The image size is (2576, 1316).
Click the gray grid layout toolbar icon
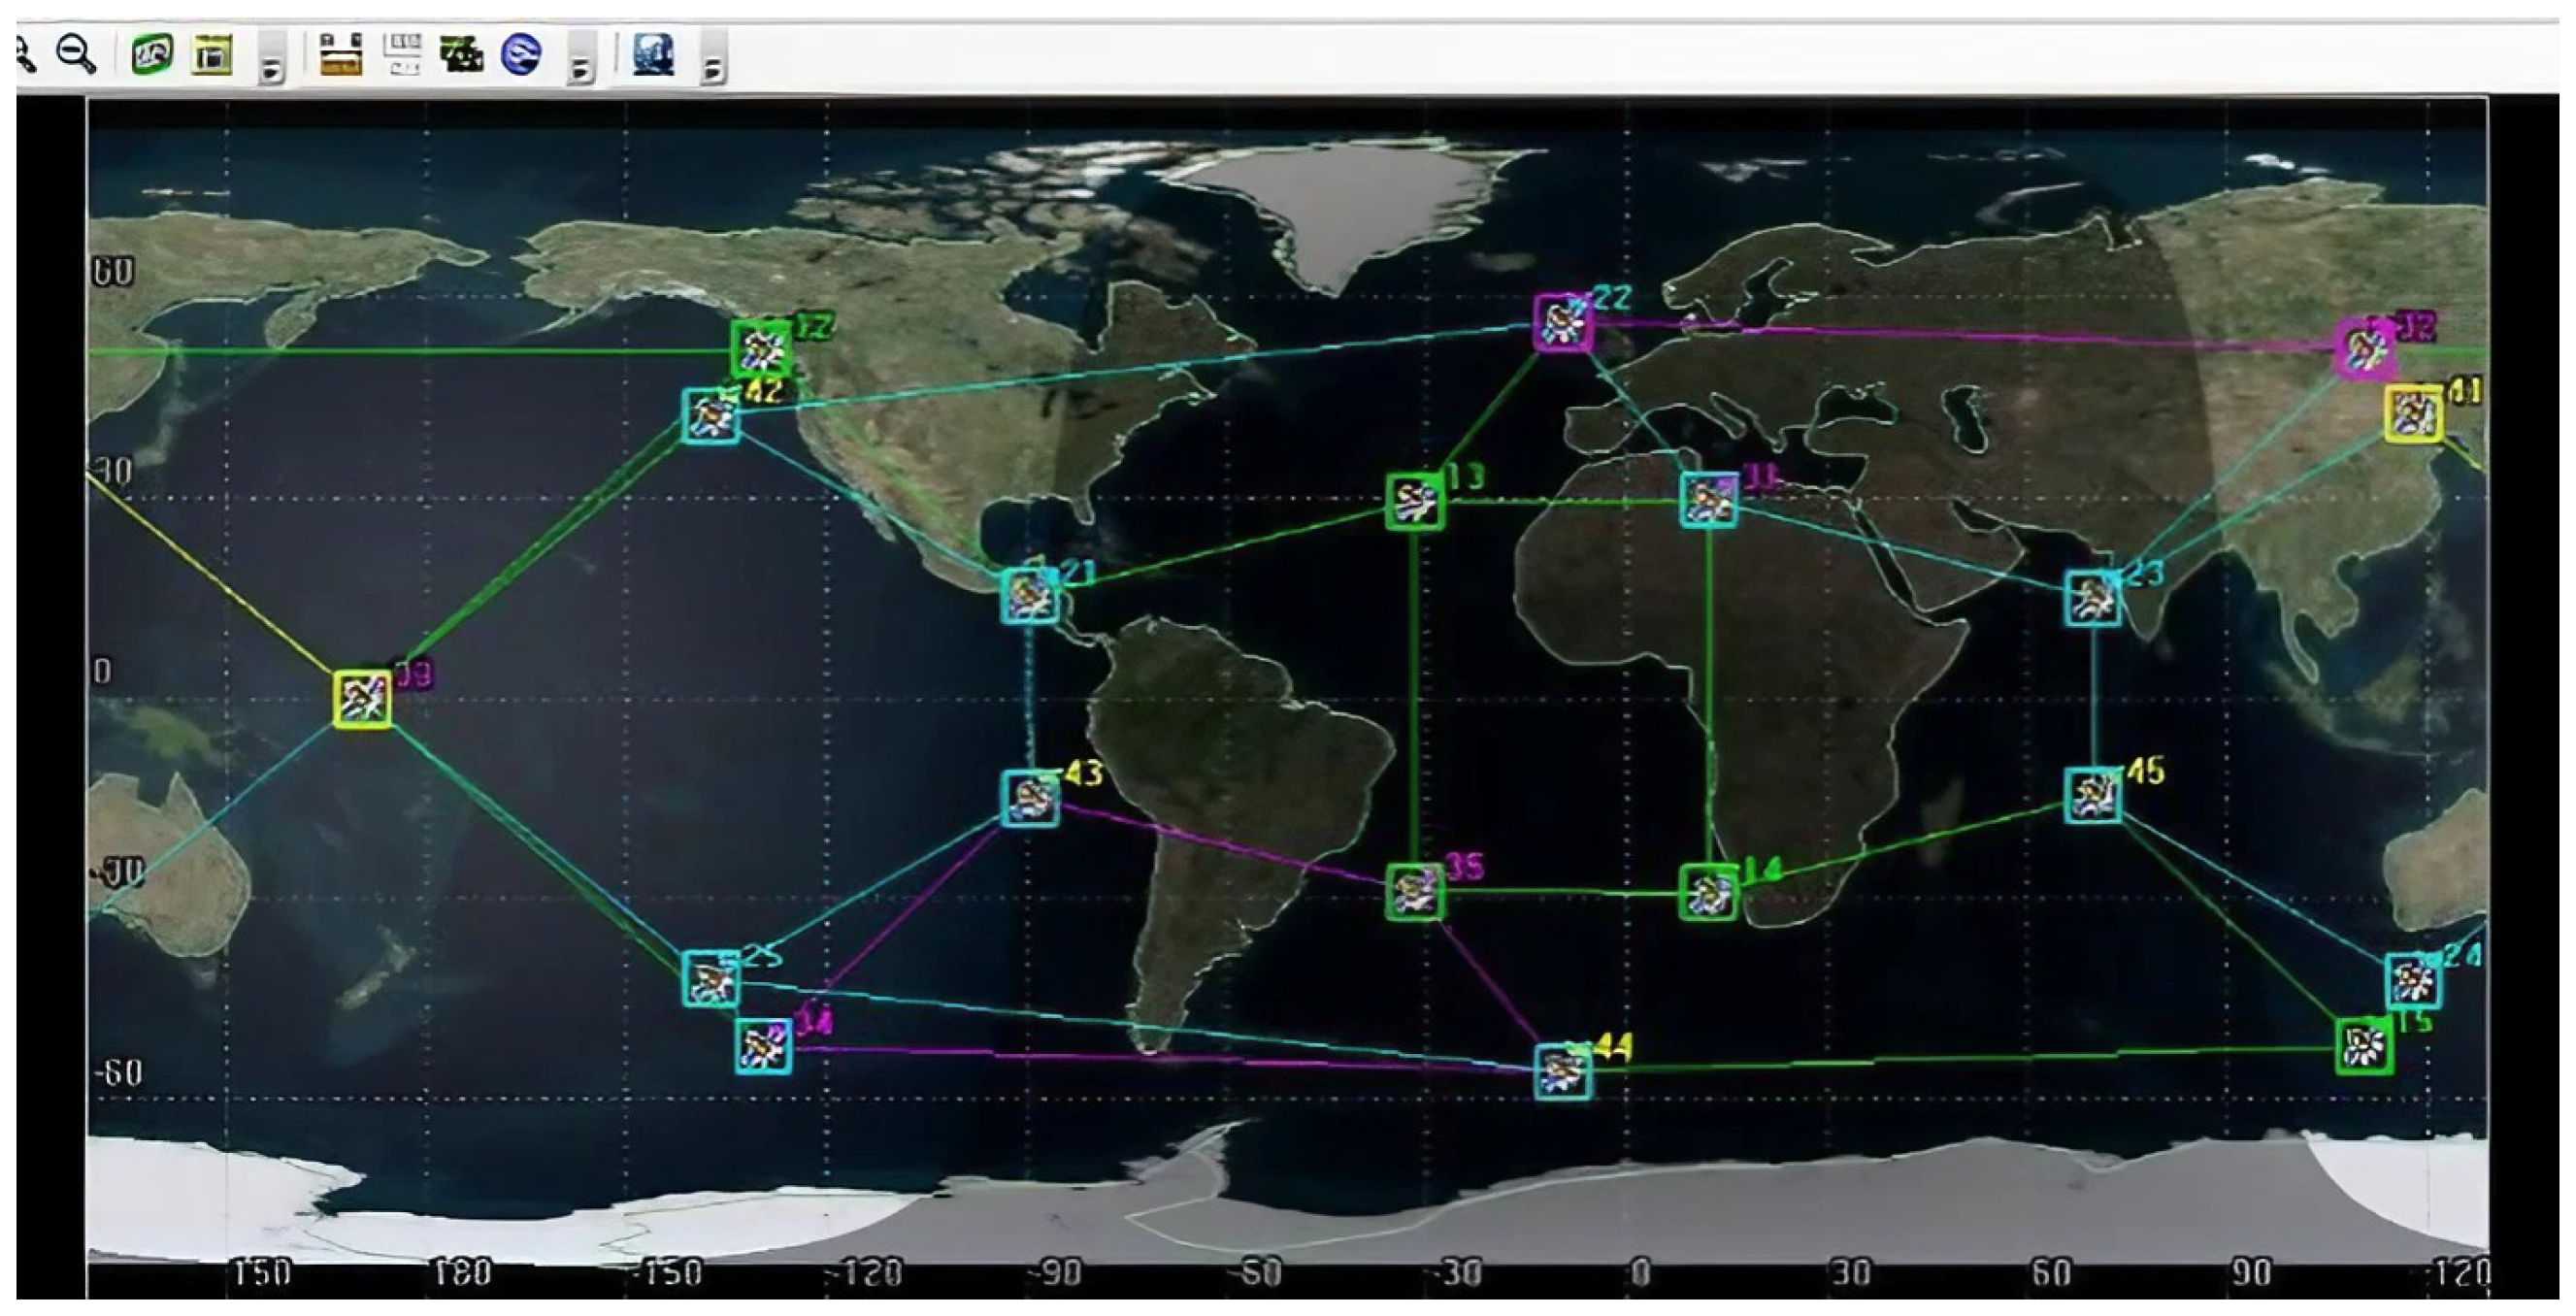(x=403, y=54)
